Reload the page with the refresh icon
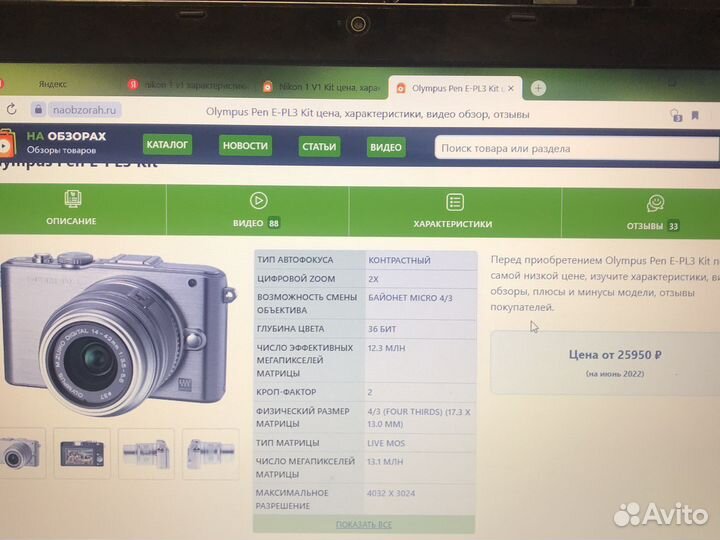720x540 pixels. tap(12, 109)
